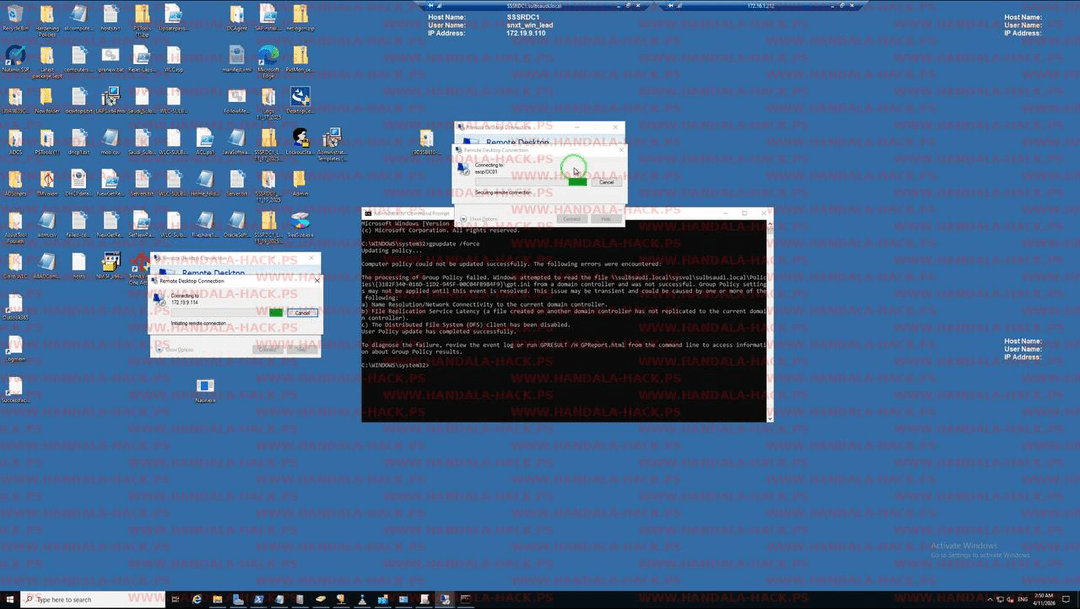Select the Servers.txt desktop file
The image size is (1080, 609).
142,183
